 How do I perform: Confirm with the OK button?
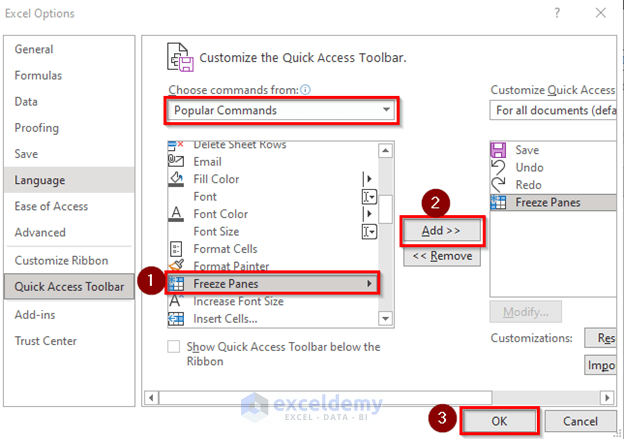click(498, 421)
